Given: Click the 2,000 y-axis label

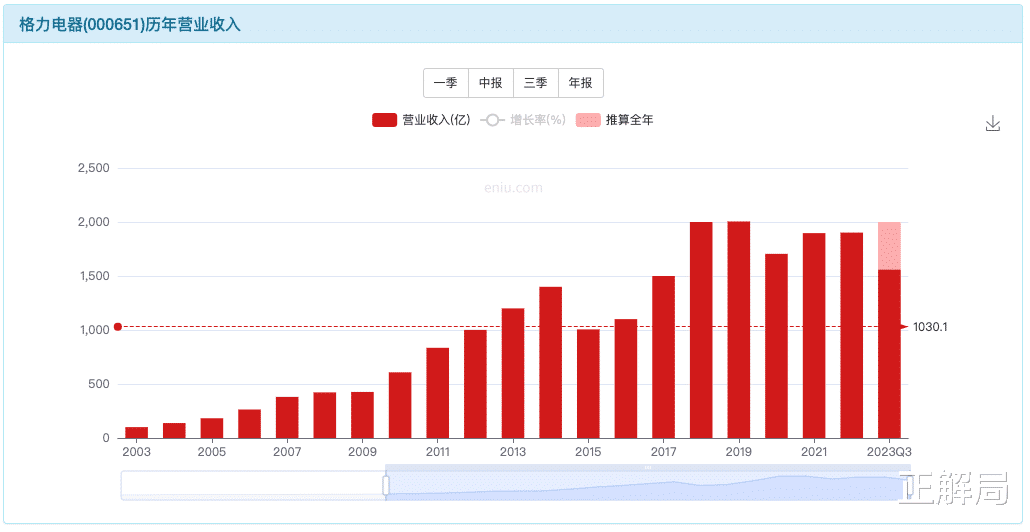Looking at the screenshot, I should (x=94, y=222).
